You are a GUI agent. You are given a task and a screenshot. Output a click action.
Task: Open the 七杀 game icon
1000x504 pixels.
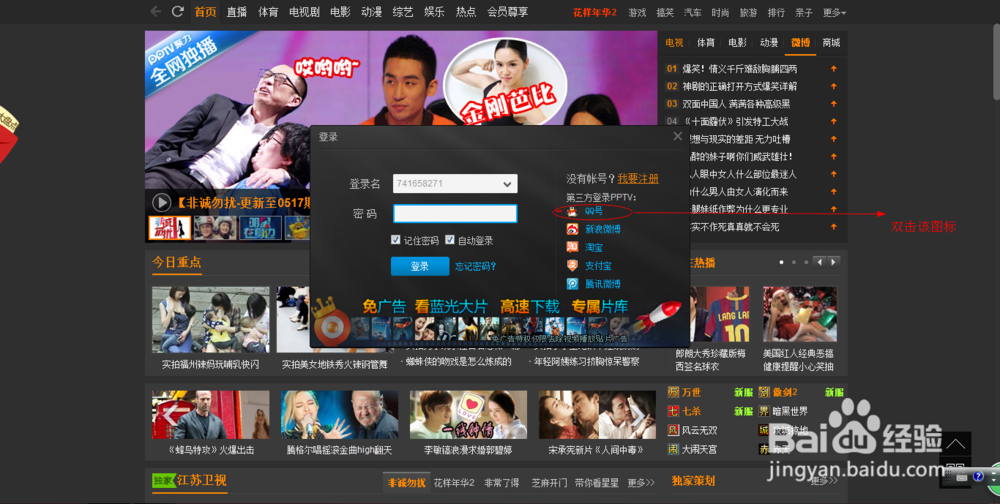click(x=673, y=411)
